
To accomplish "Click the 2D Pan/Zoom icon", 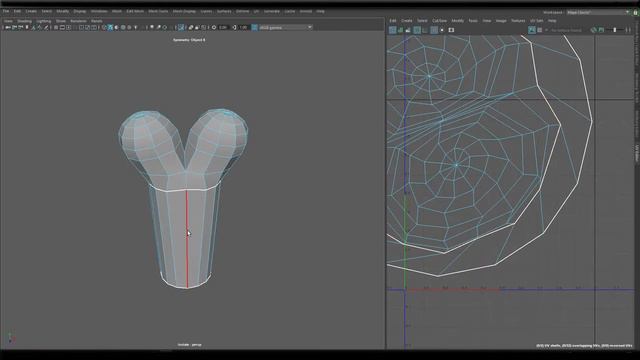I will point(40,27).
